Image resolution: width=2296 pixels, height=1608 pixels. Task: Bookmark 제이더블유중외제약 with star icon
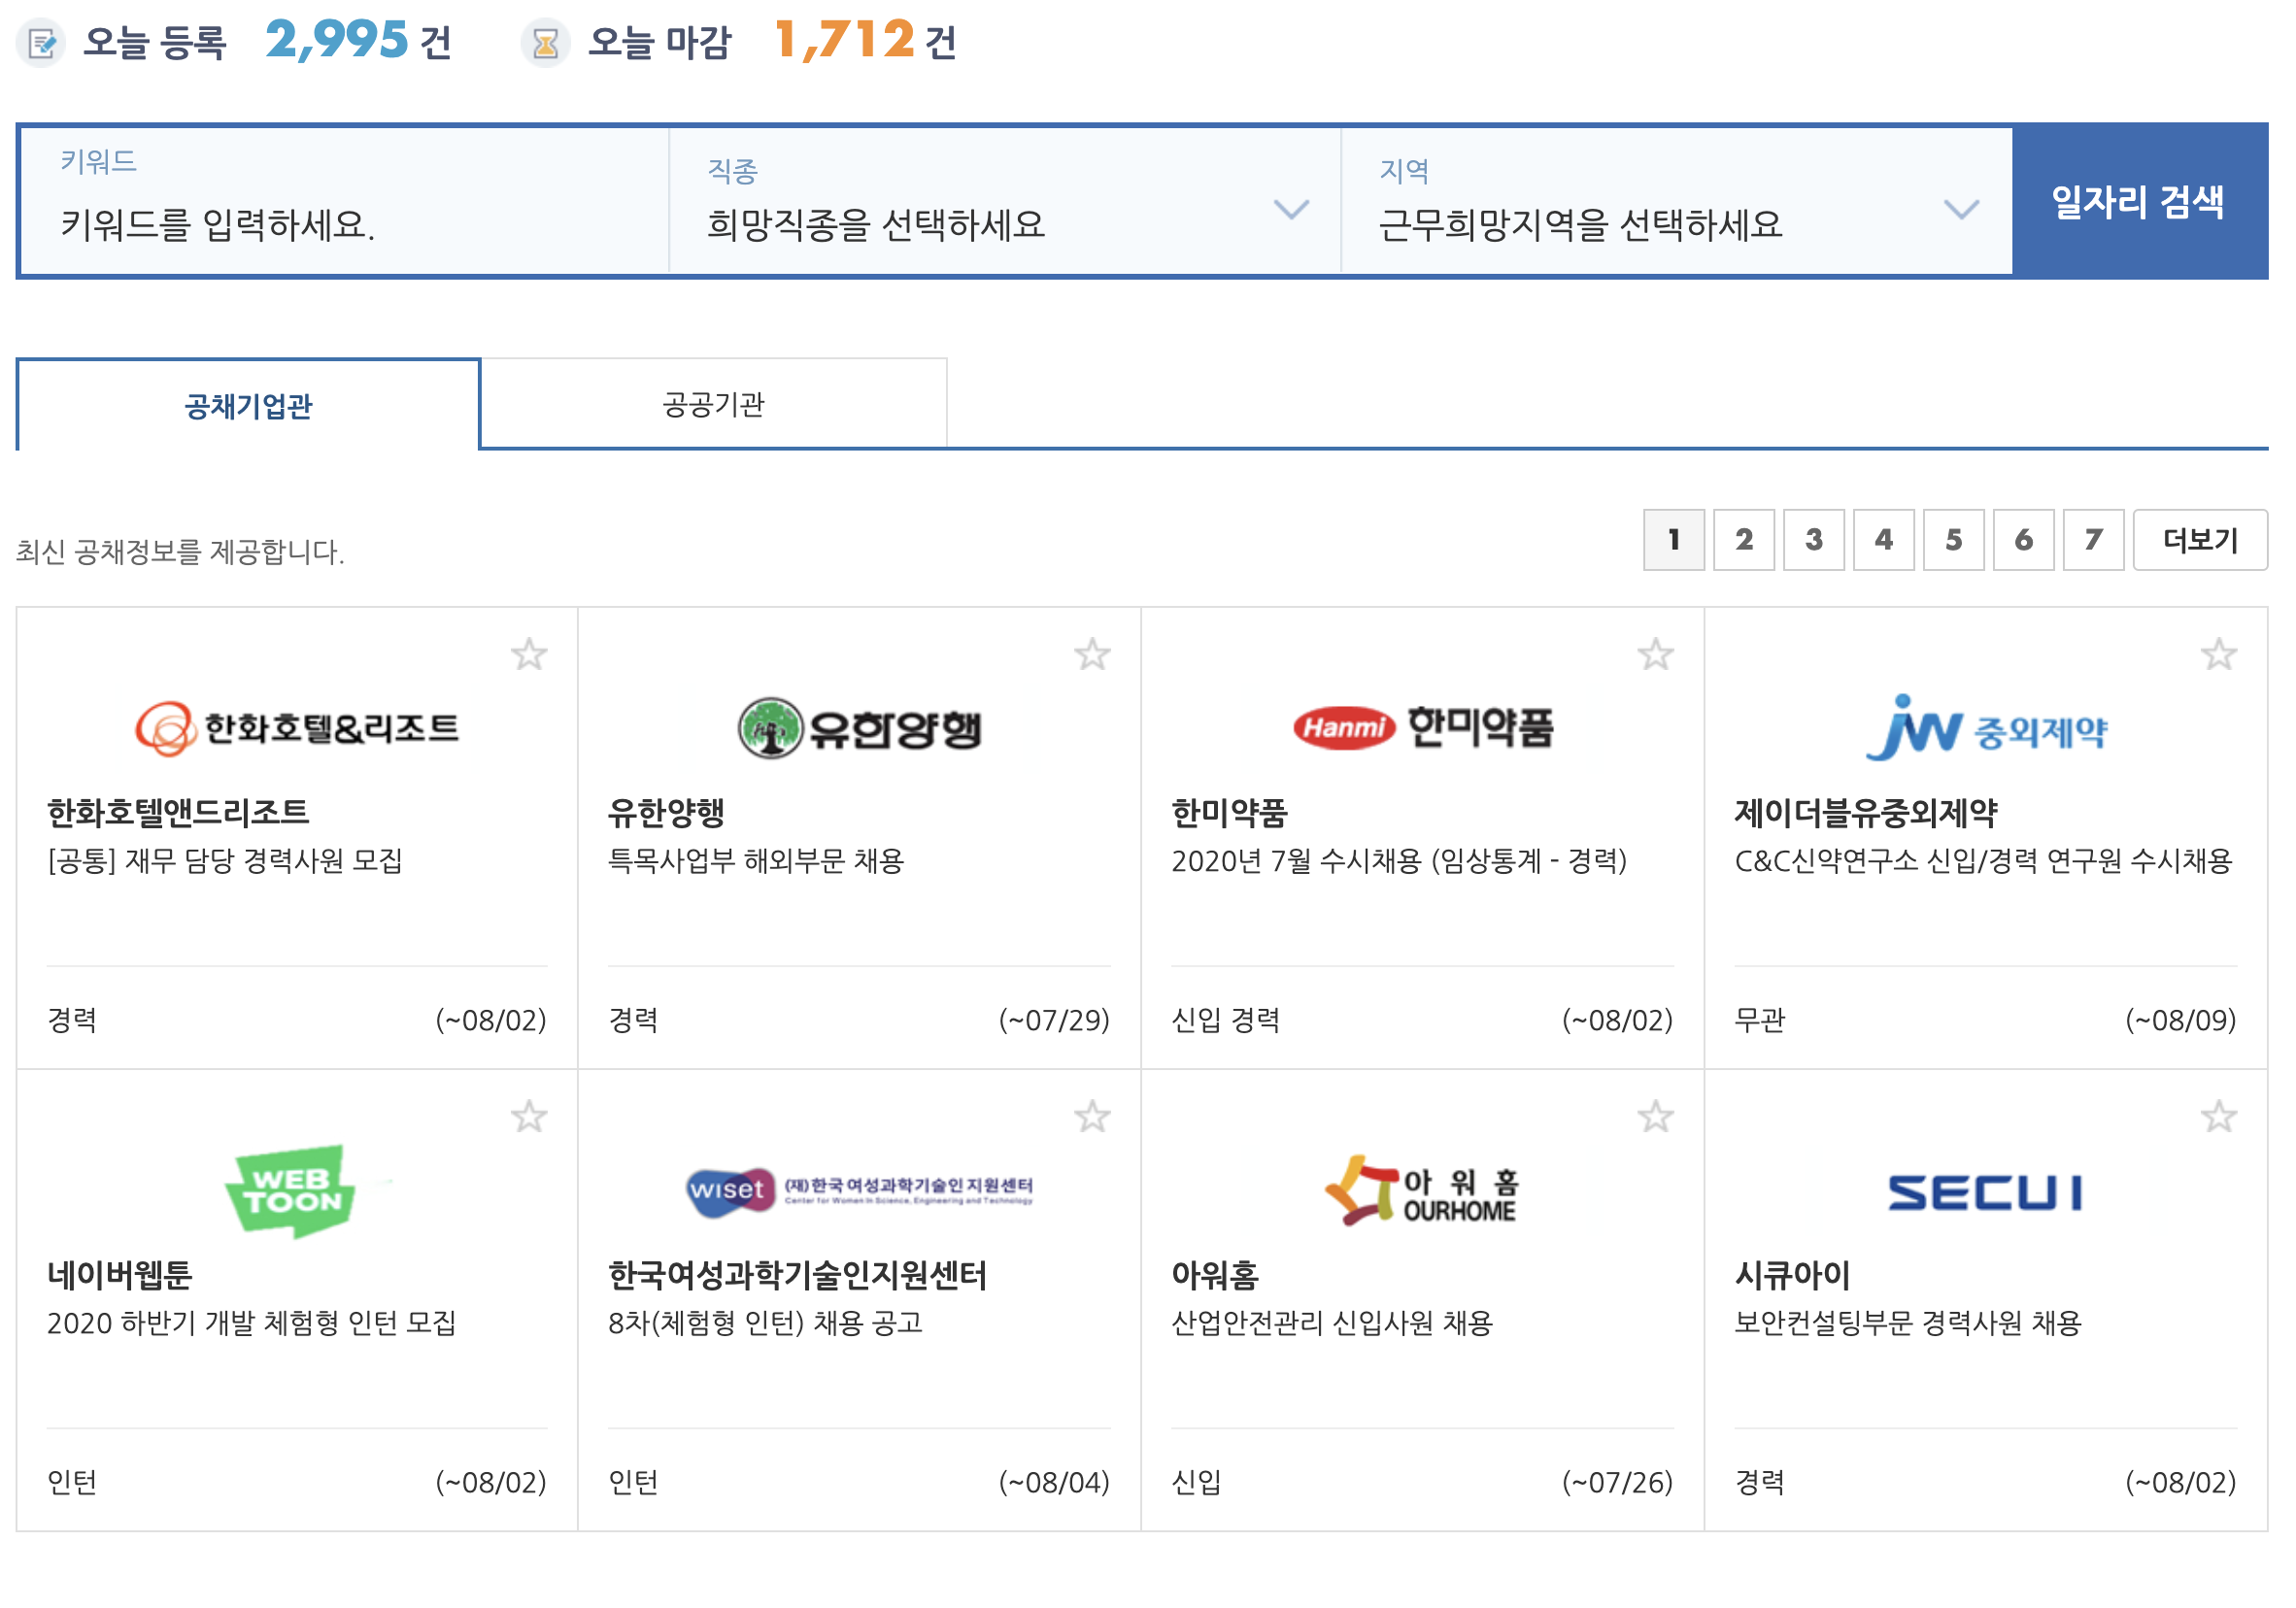click(x=2218, y=655)
